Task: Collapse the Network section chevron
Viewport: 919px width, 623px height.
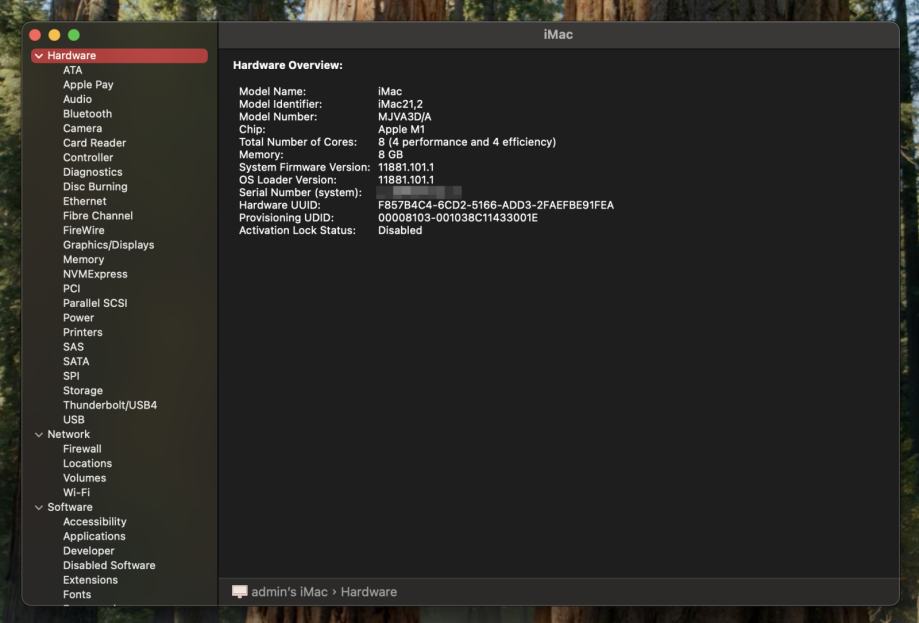Action: tap(39, 435)
